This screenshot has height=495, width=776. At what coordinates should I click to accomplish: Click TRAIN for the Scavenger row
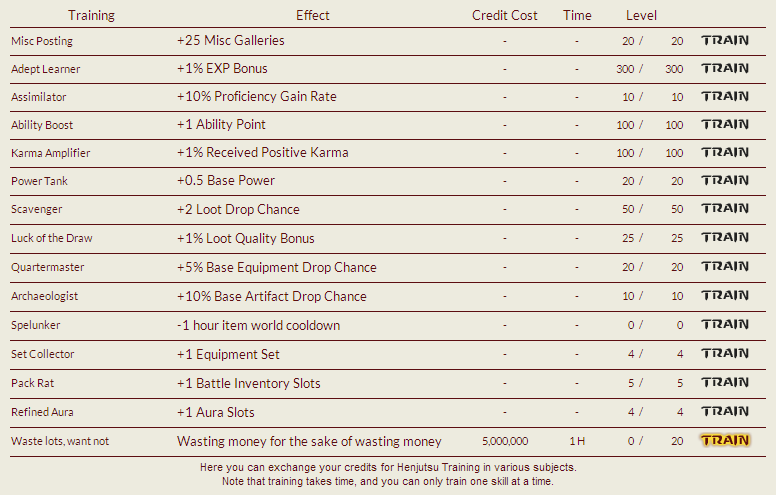tap(725, 208)
